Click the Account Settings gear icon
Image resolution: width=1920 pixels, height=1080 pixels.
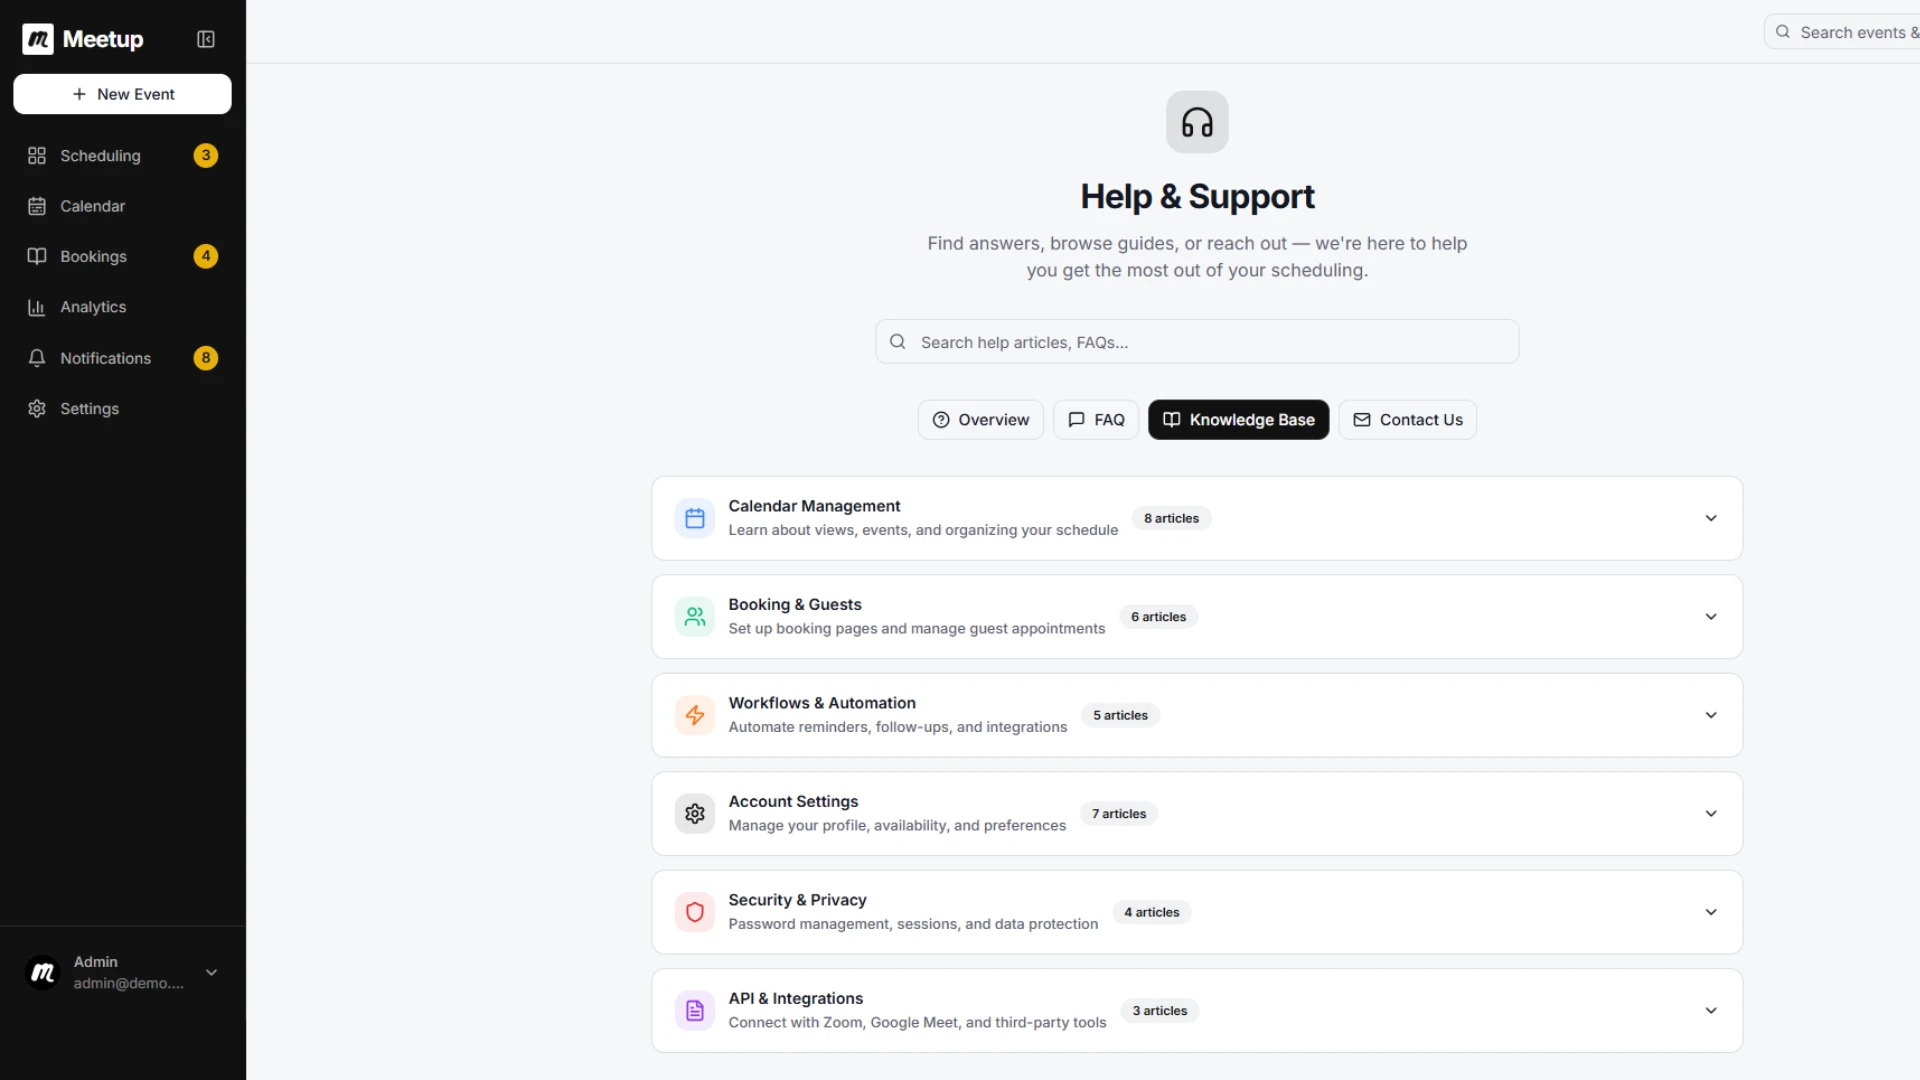[695, 814]
